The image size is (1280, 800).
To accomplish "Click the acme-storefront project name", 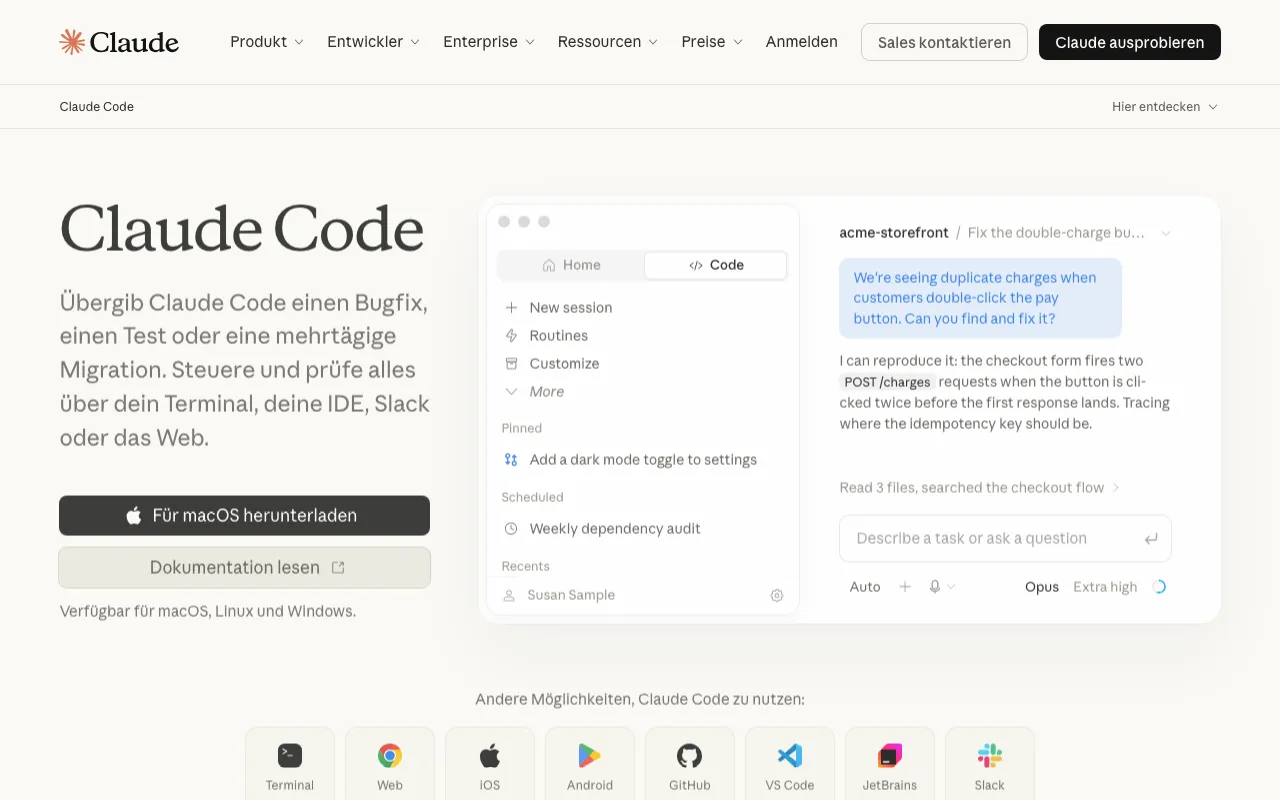I will pos(894,233).
